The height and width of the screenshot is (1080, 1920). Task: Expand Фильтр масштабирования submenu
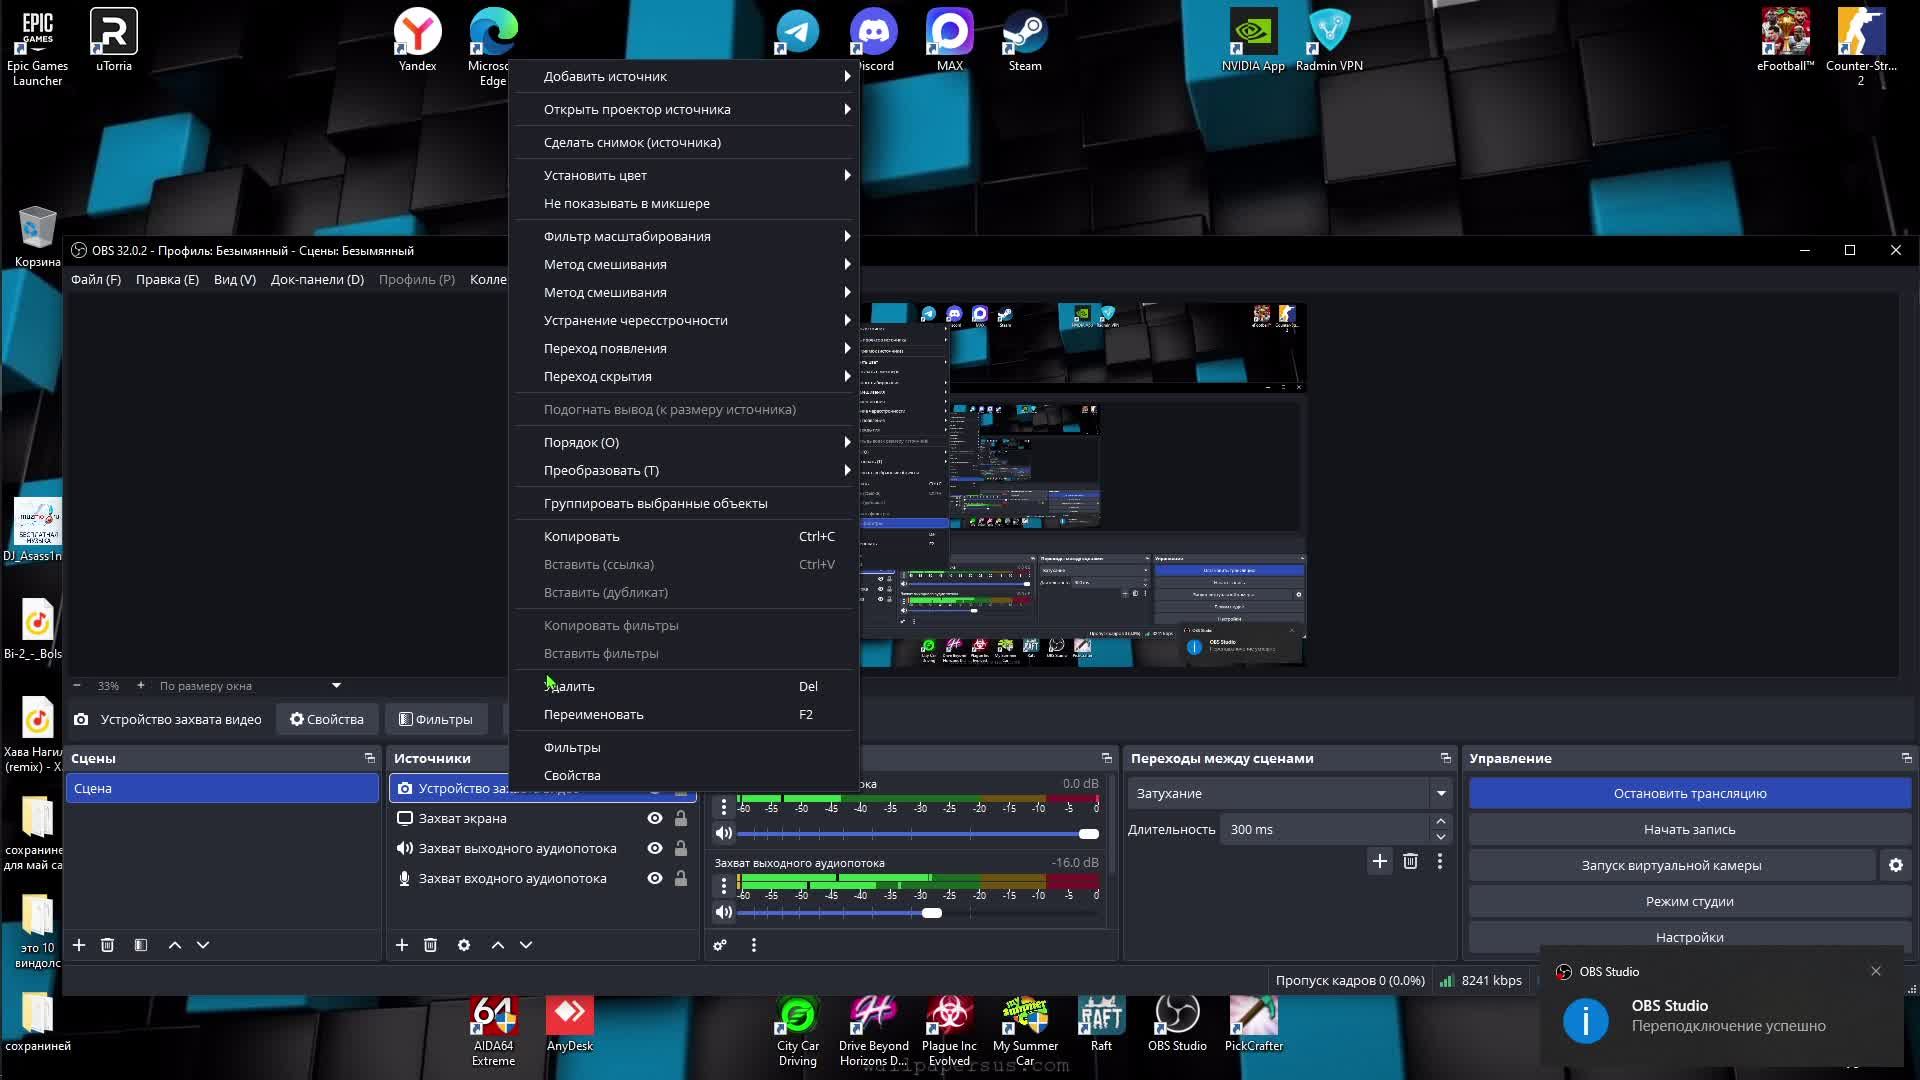pyautogui.click(x=686, y=236)
